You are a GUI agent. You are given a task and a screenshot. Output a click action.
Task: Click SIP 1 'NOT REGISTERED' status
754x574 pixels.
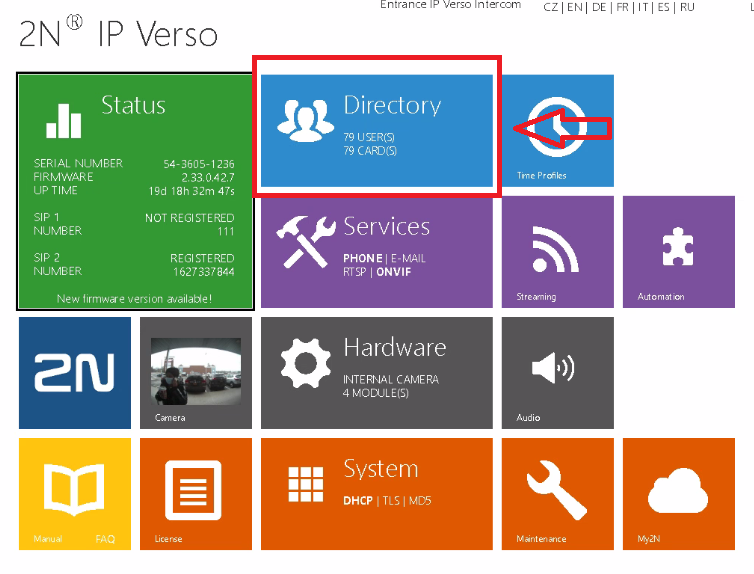pos(189,218)
